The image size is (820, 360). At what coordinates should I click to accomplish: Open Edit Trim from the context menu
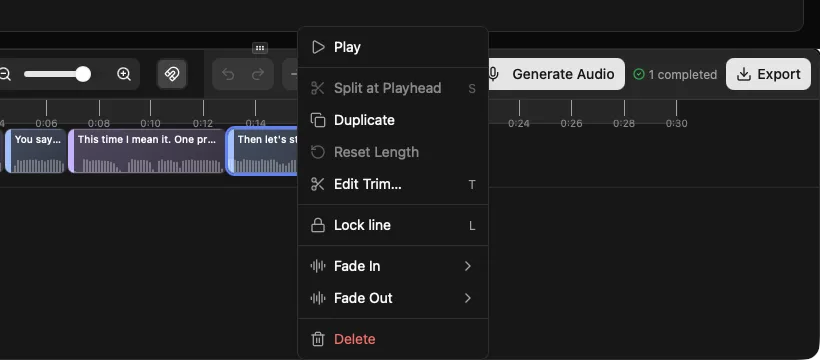pos(393,184)
